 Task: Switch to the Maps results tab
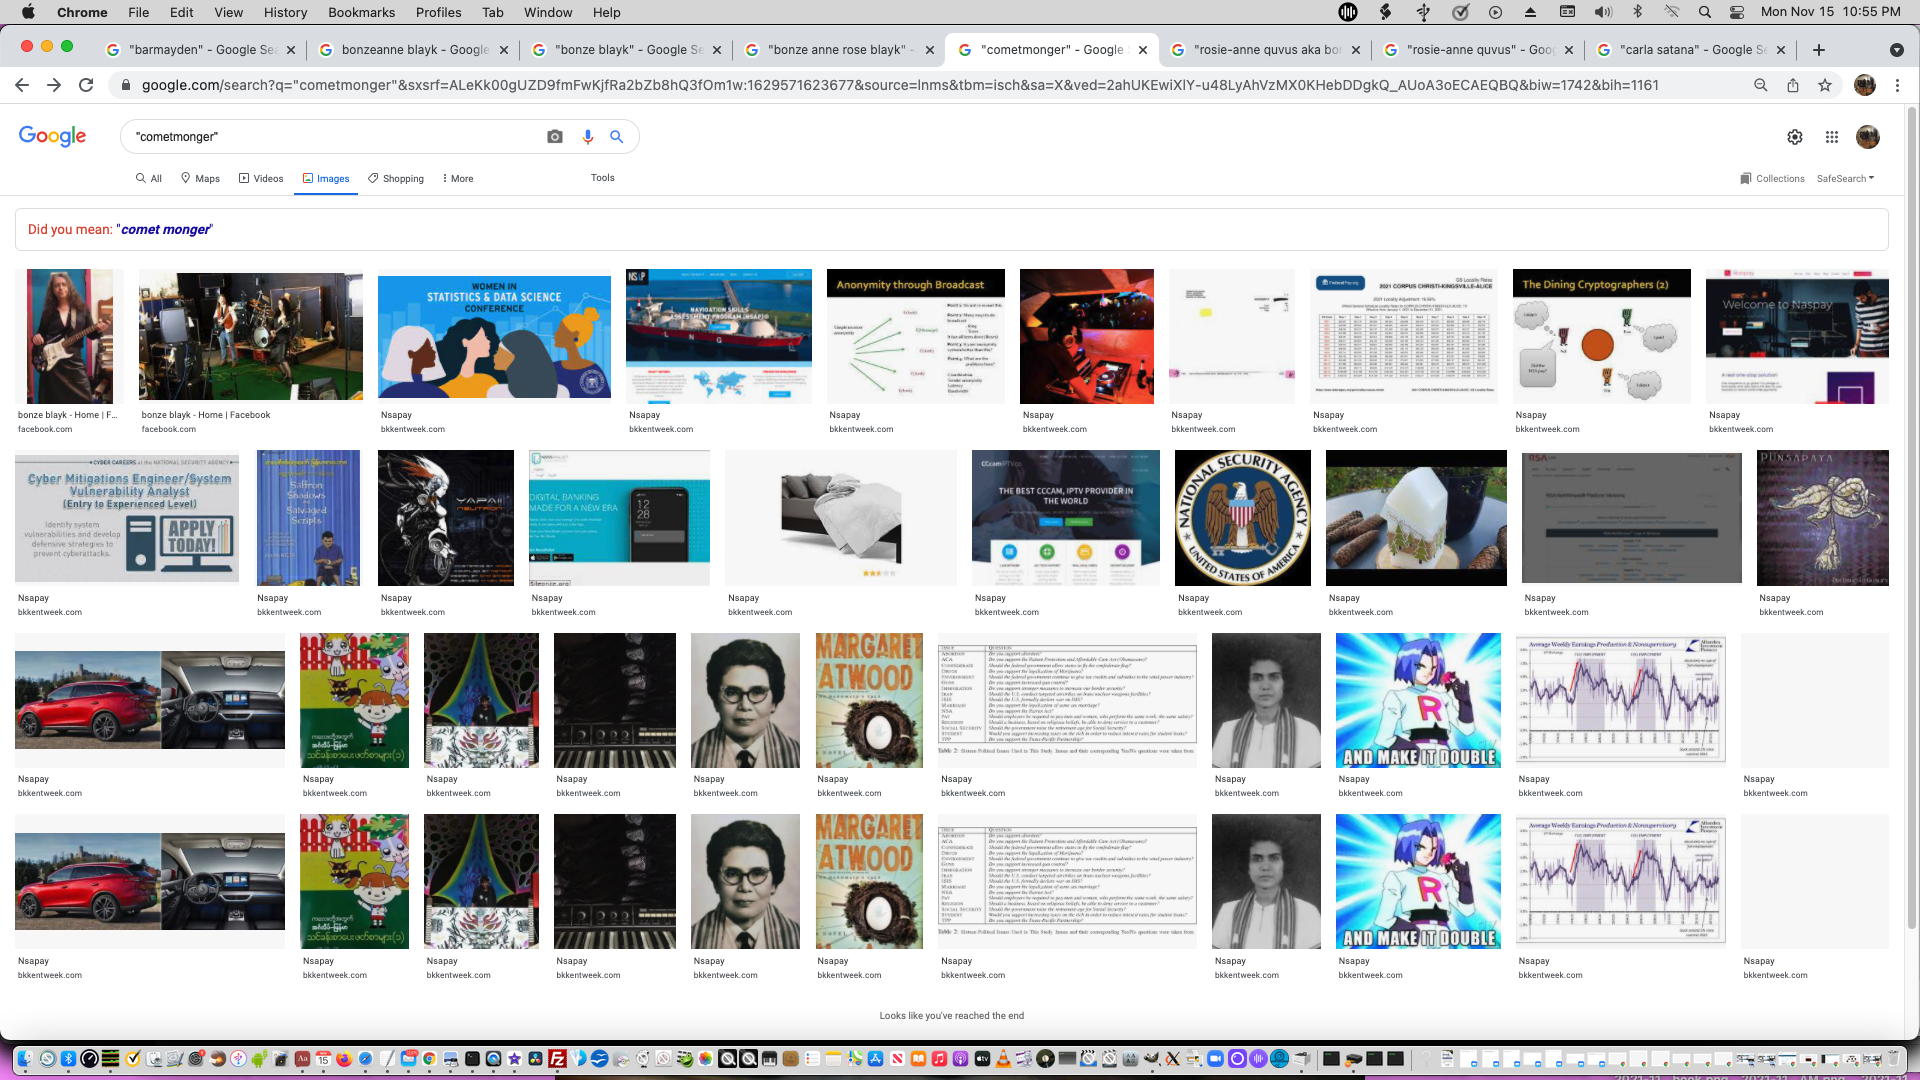coord(200,179)
